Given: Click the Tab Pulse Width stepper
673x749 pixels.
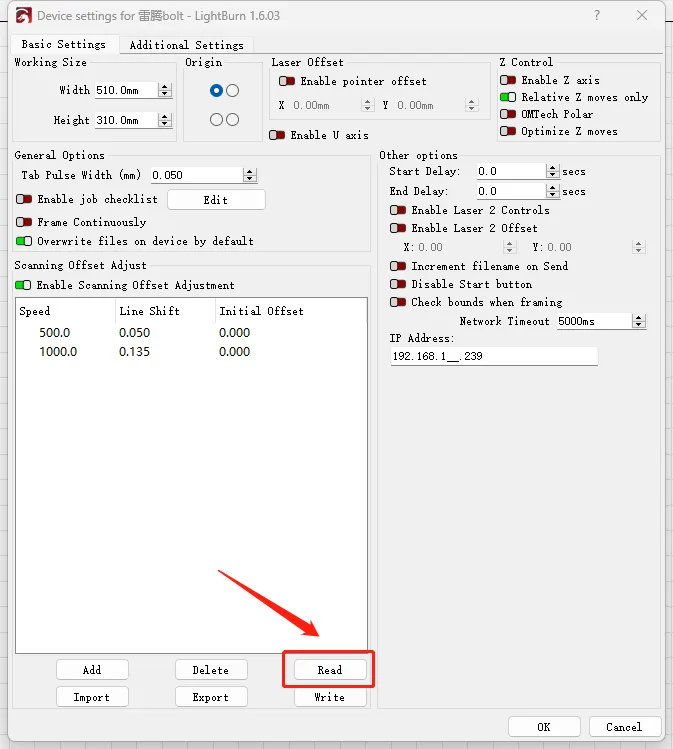Looking at the screenshot, I should (250, 175).
